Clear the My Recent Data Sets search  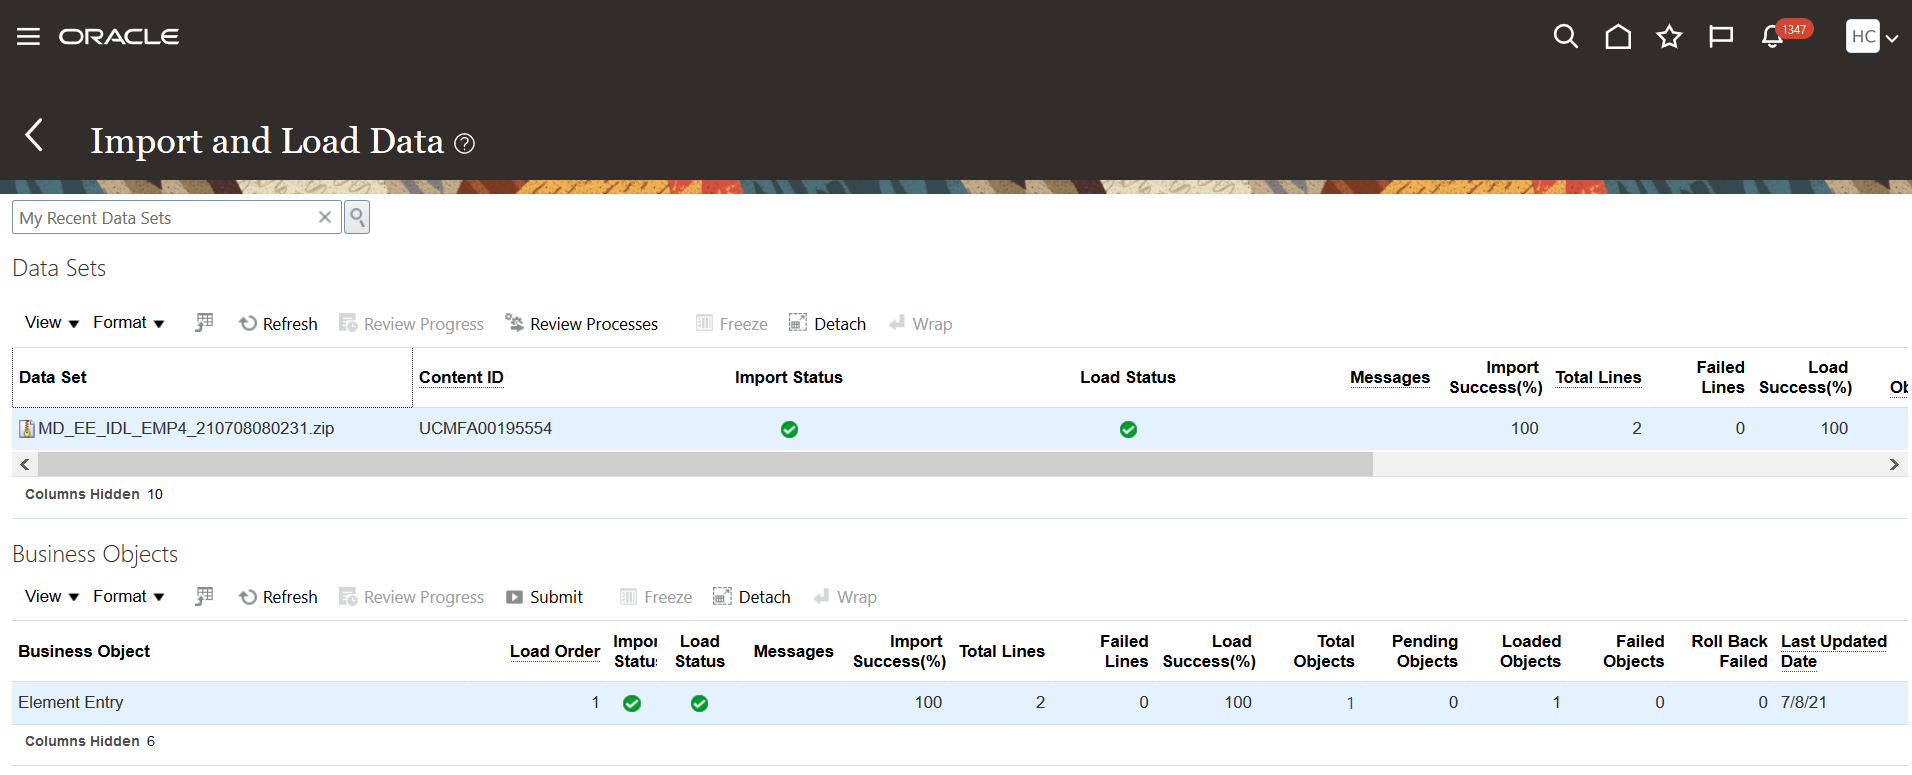(x=325, y=217)
